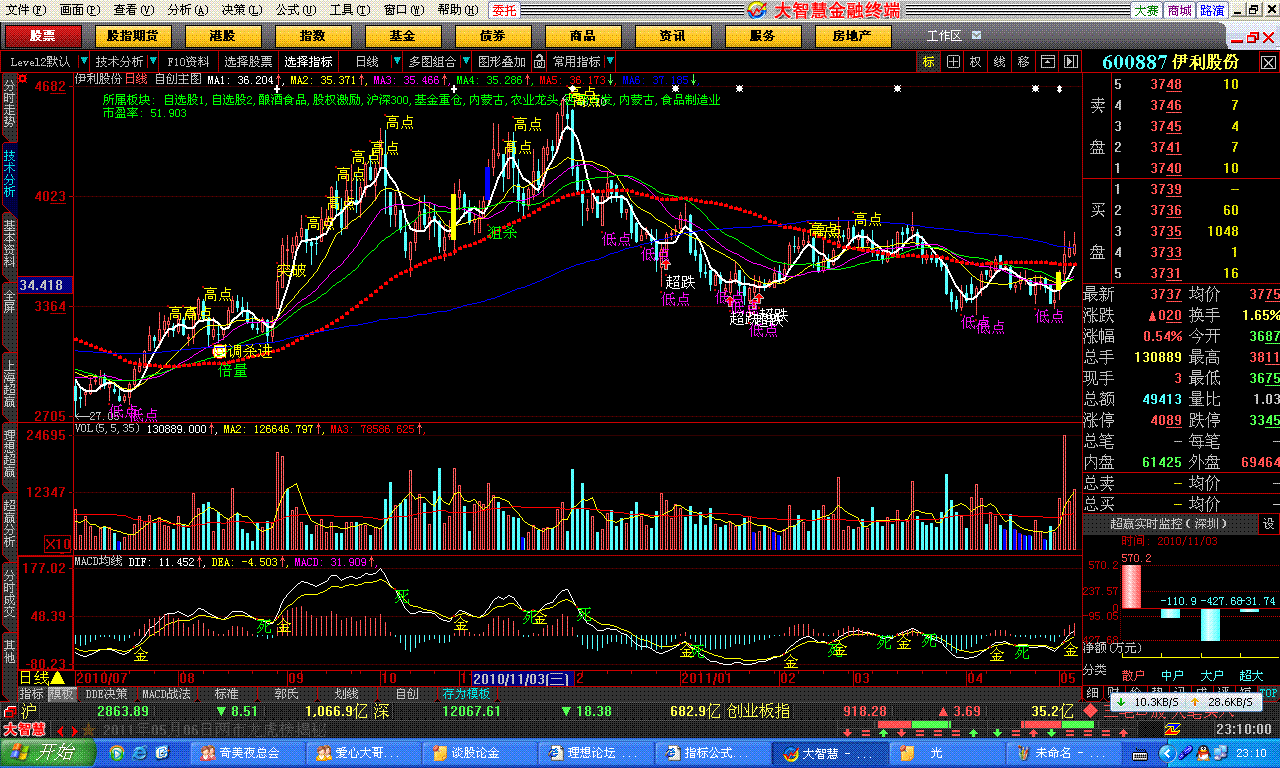Switch to the 债券 category tab
Screen dimensions: 1280x768
coord(493,36)
